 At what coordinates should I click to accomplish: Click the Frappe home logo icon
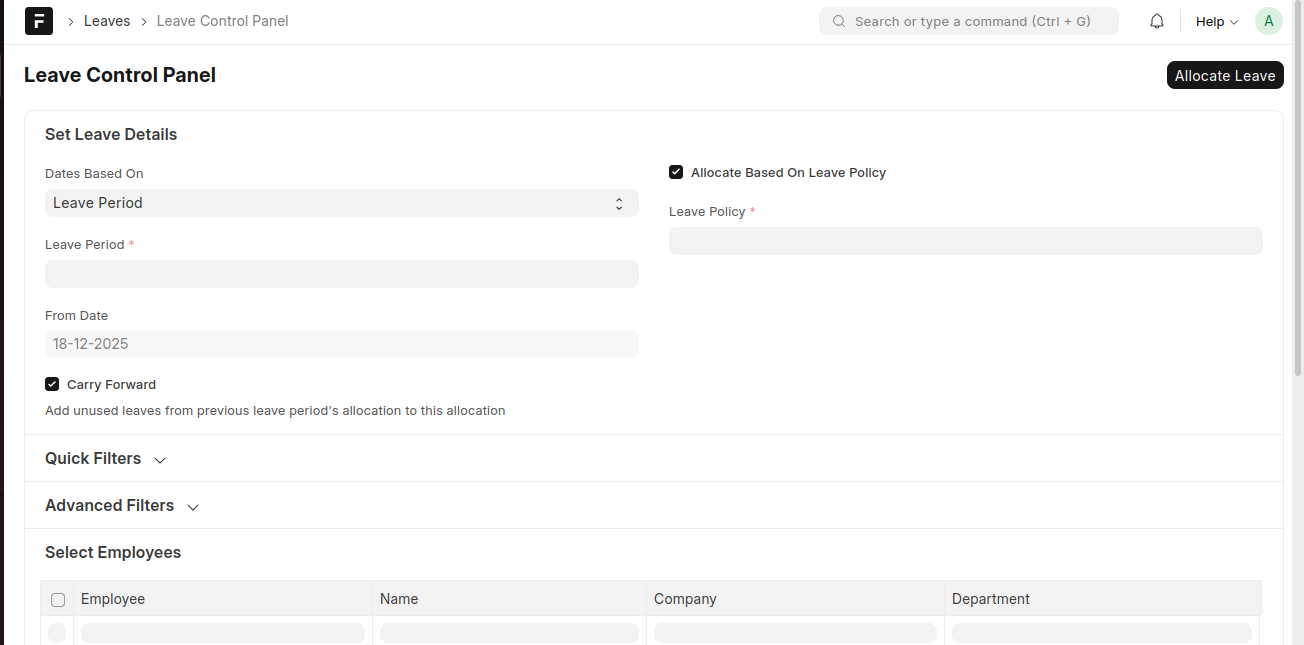point(39,21)
